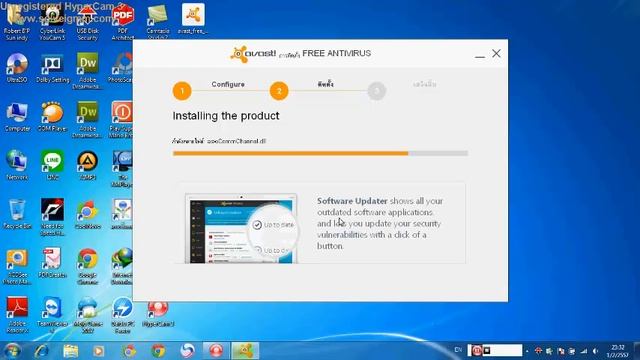Click the Configure step label
This screenshot has width=640, height=360.
(228, 84)
